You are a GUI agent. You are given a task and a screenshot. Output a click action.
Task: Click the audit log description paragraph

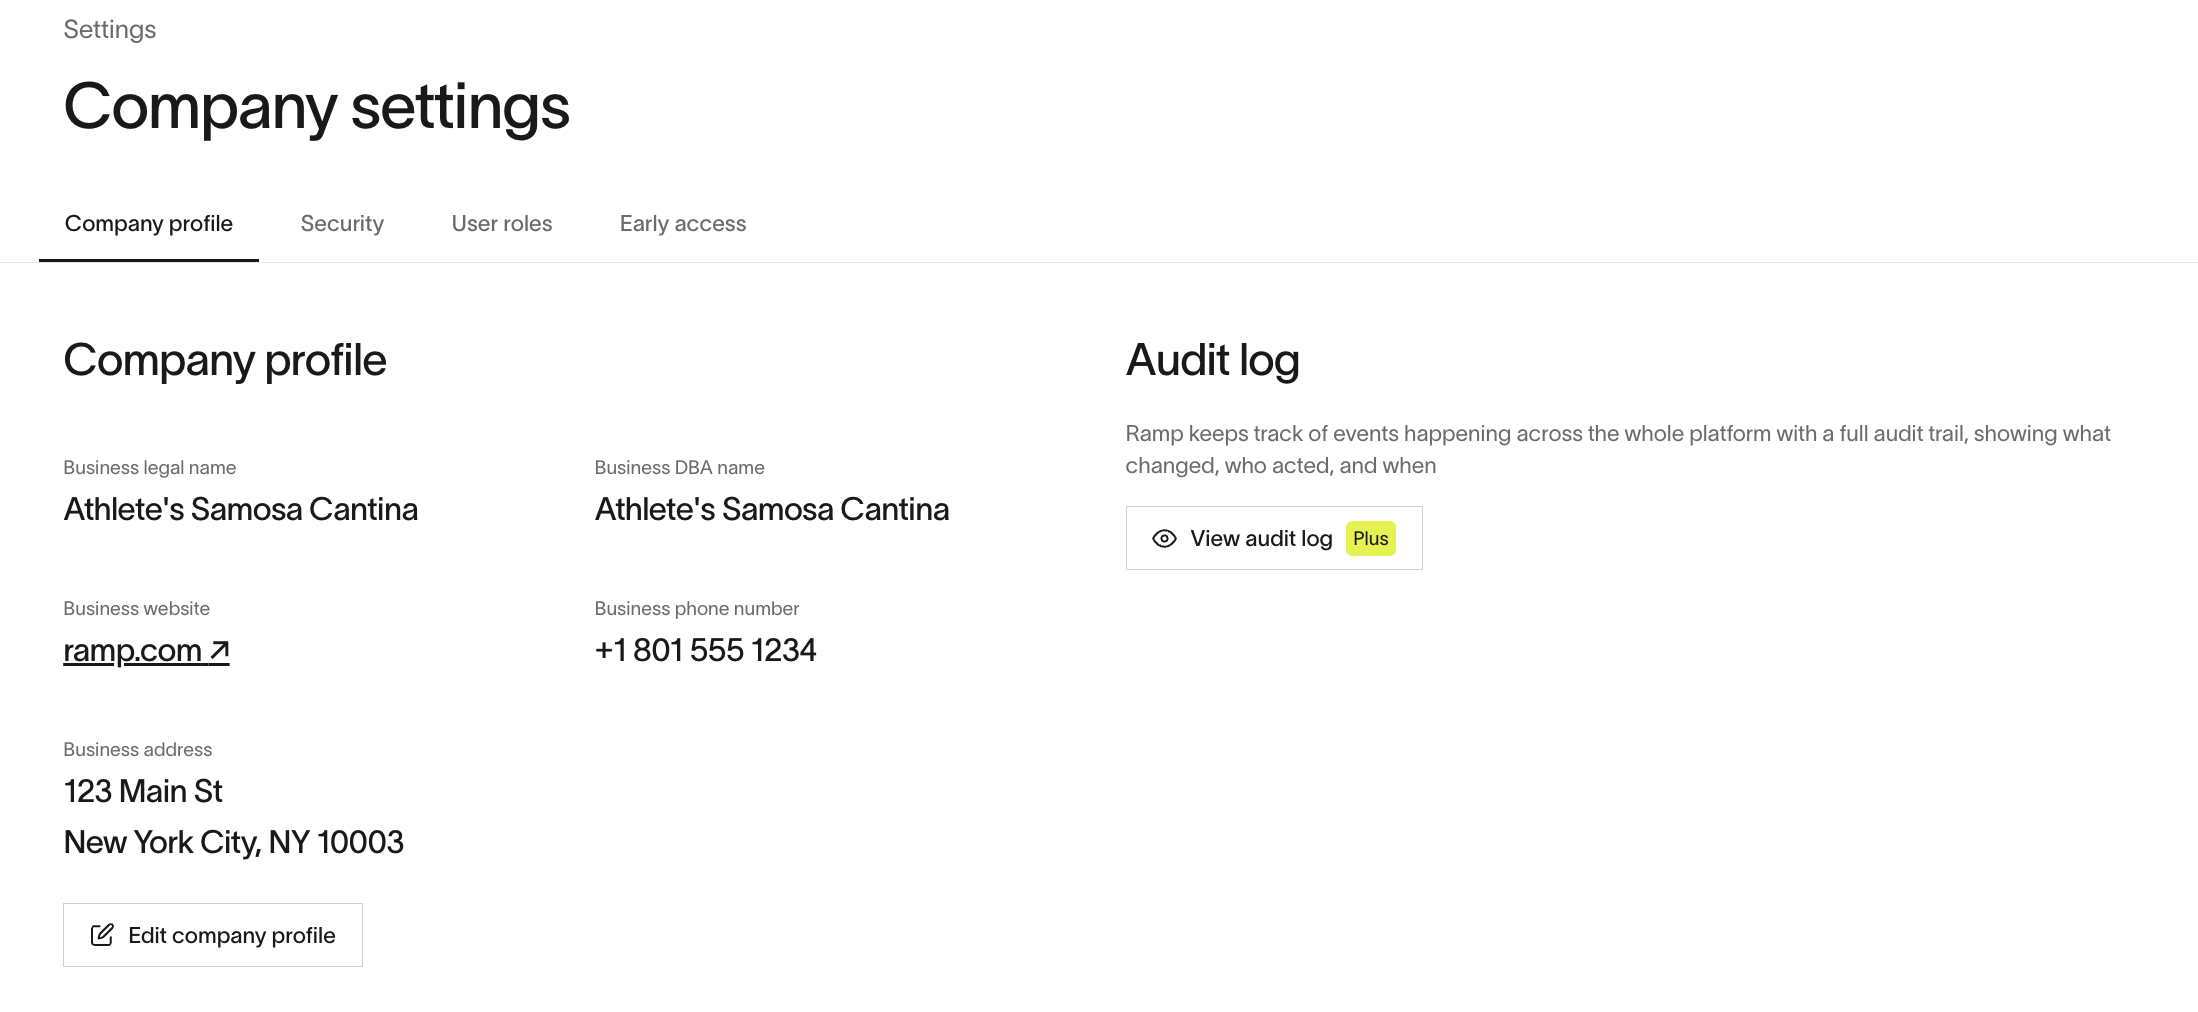coord(1617,450)
